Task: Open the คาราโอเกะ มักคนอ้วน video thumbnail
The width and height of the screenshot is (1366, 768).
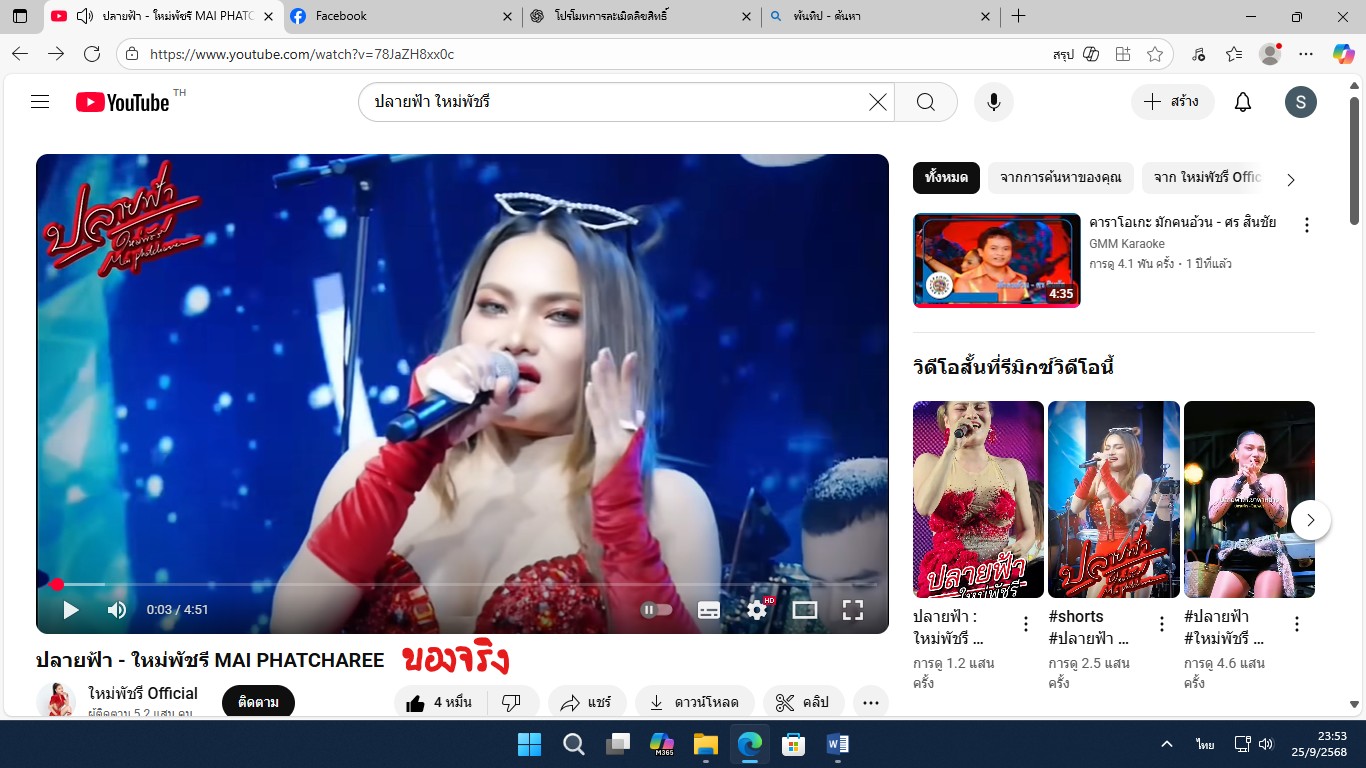Action: [996, 260]
